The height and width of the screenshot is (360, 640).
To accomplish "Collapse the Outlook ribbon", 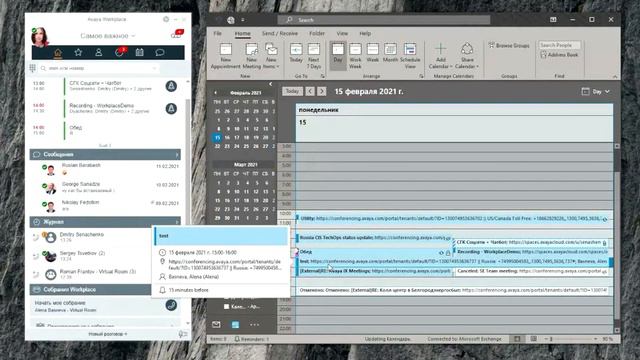I will [x=615, y=76].
